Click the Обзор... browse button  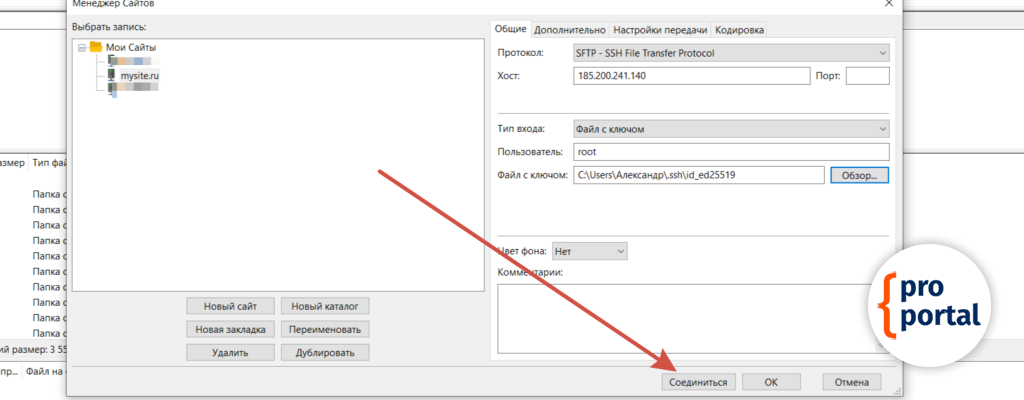pyautogui.click(x=858, y=176)
